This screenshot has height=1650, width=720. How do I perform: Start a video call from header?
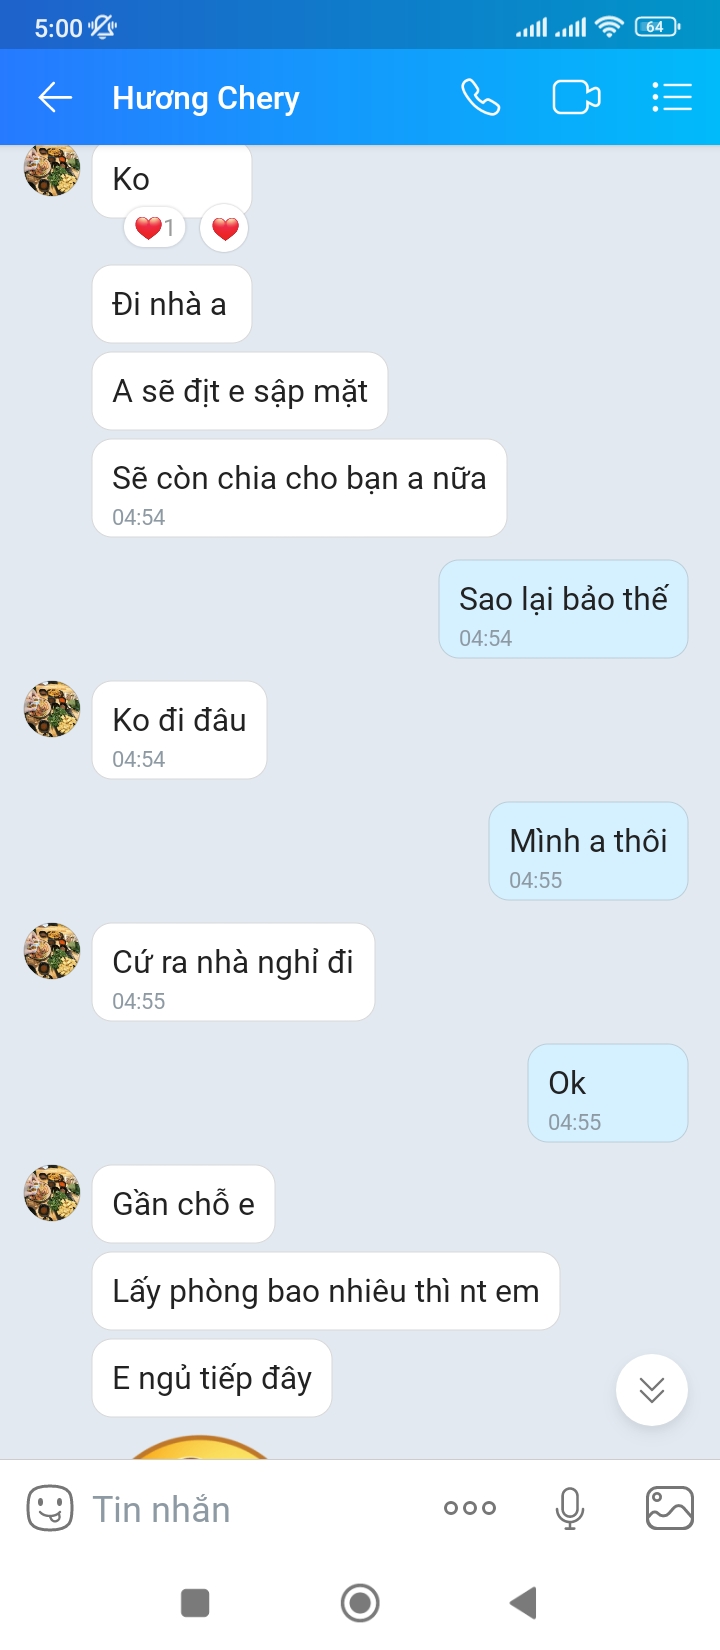coord(576,98)
